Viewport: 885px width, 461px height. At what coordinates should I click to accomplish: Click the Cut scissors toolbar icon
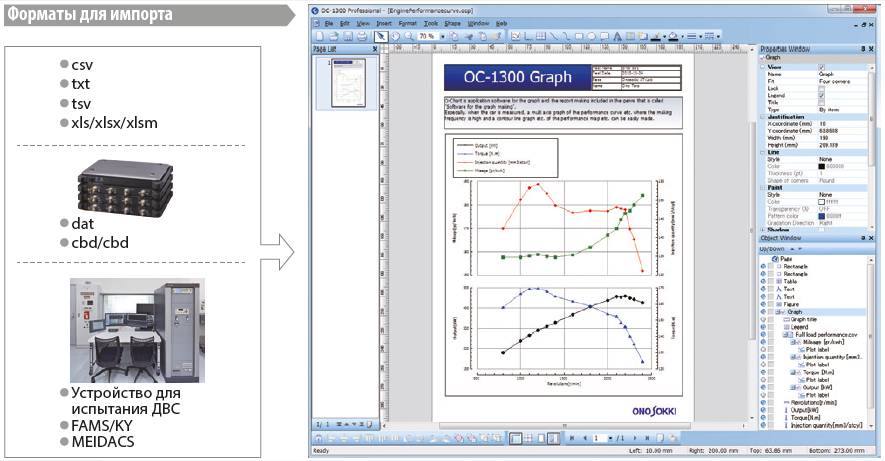(468, 37)
